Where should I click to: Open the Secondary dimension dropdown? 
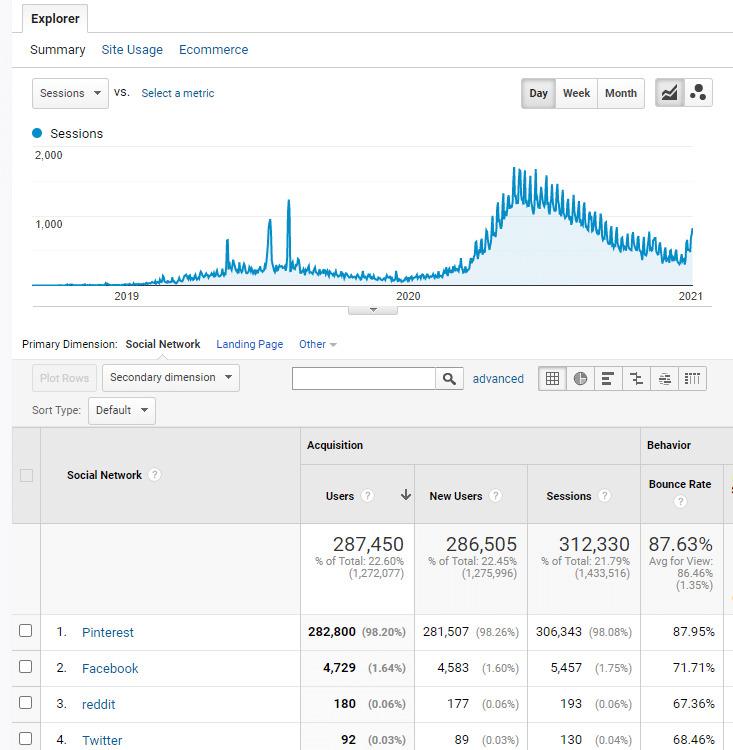tap(171, 378)
